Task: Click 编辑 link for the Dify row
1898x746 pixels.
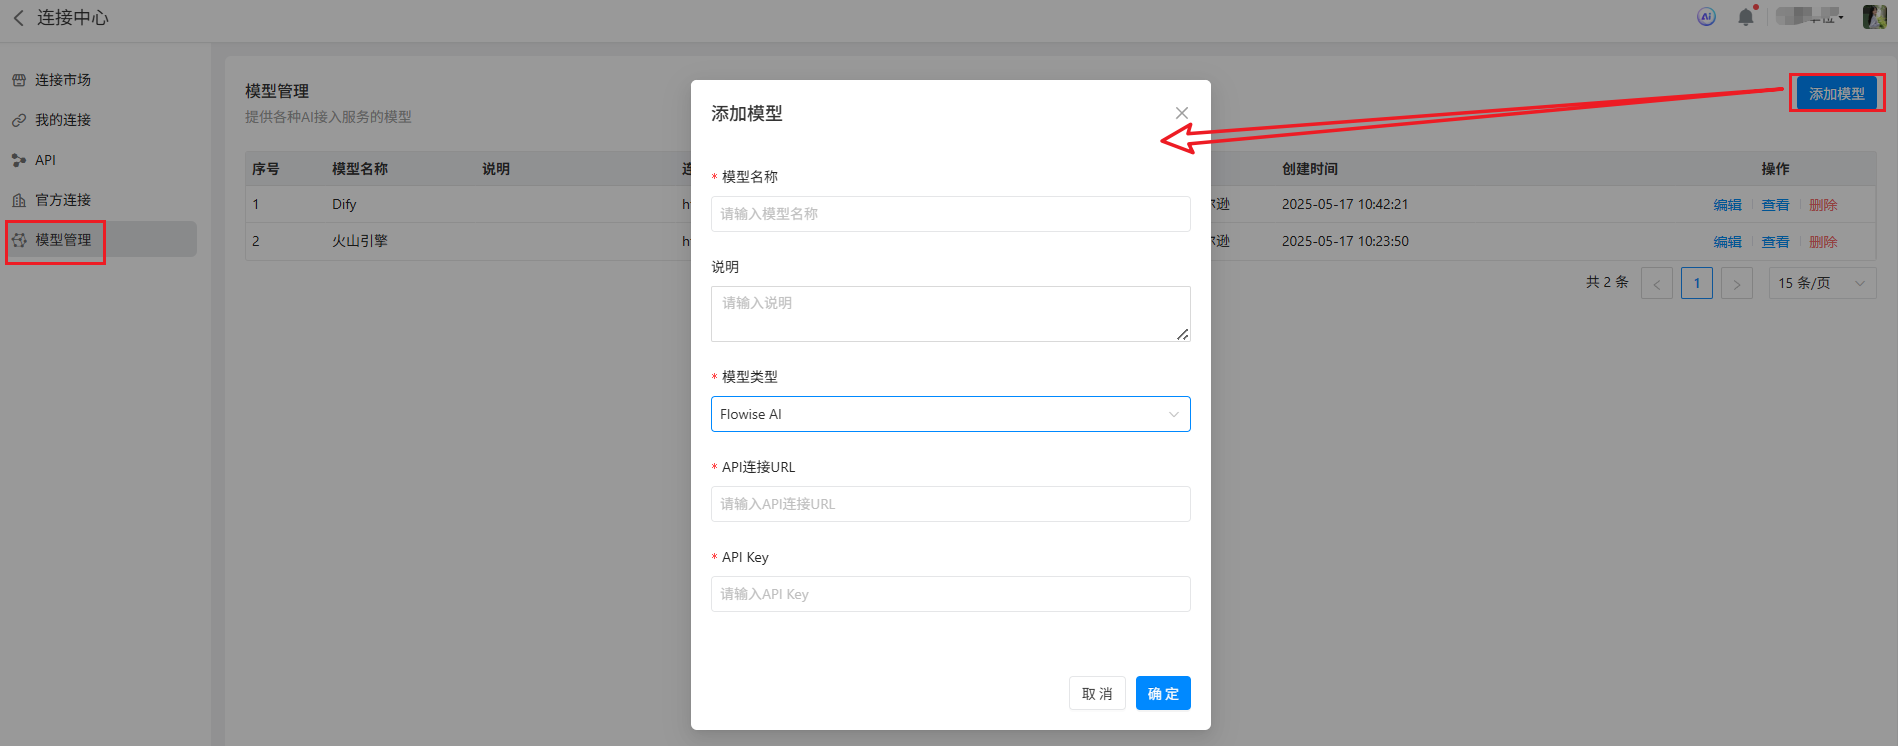Action: point(1727,205)
